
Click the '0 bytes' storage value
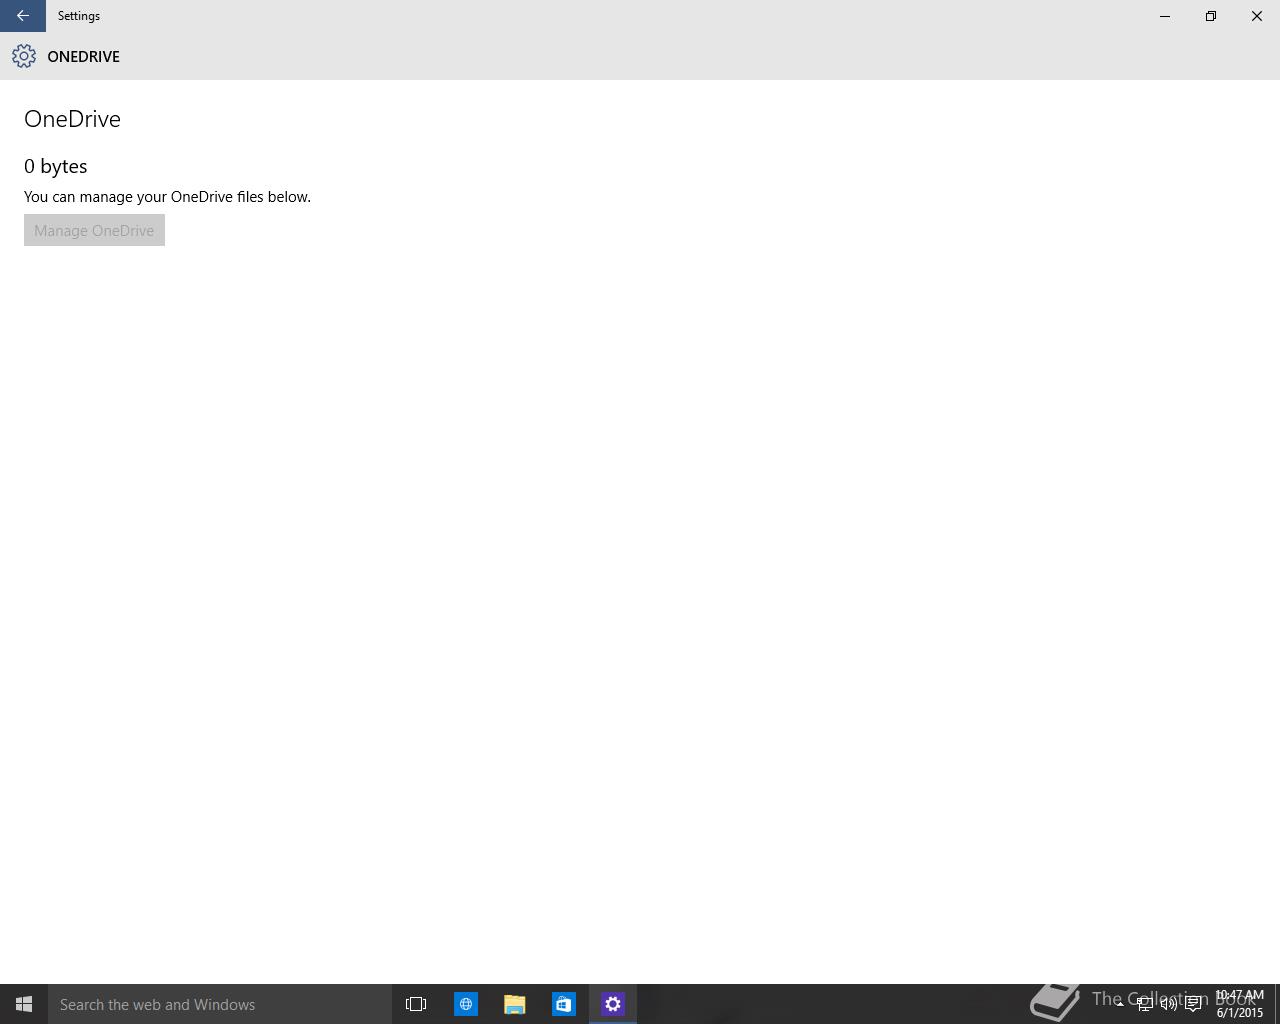[56, 166]
